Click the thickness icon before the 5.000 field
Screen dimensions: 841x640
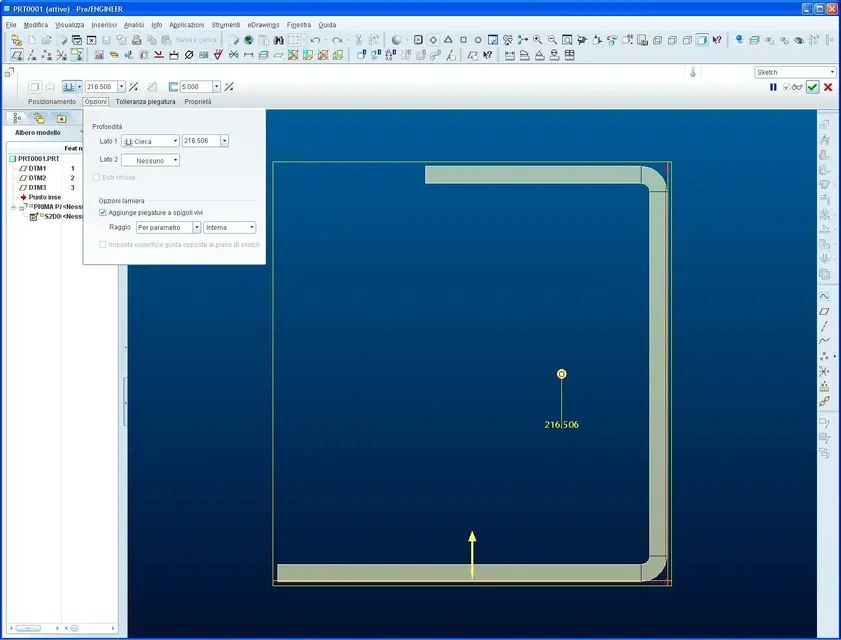(x=173, y=86)
